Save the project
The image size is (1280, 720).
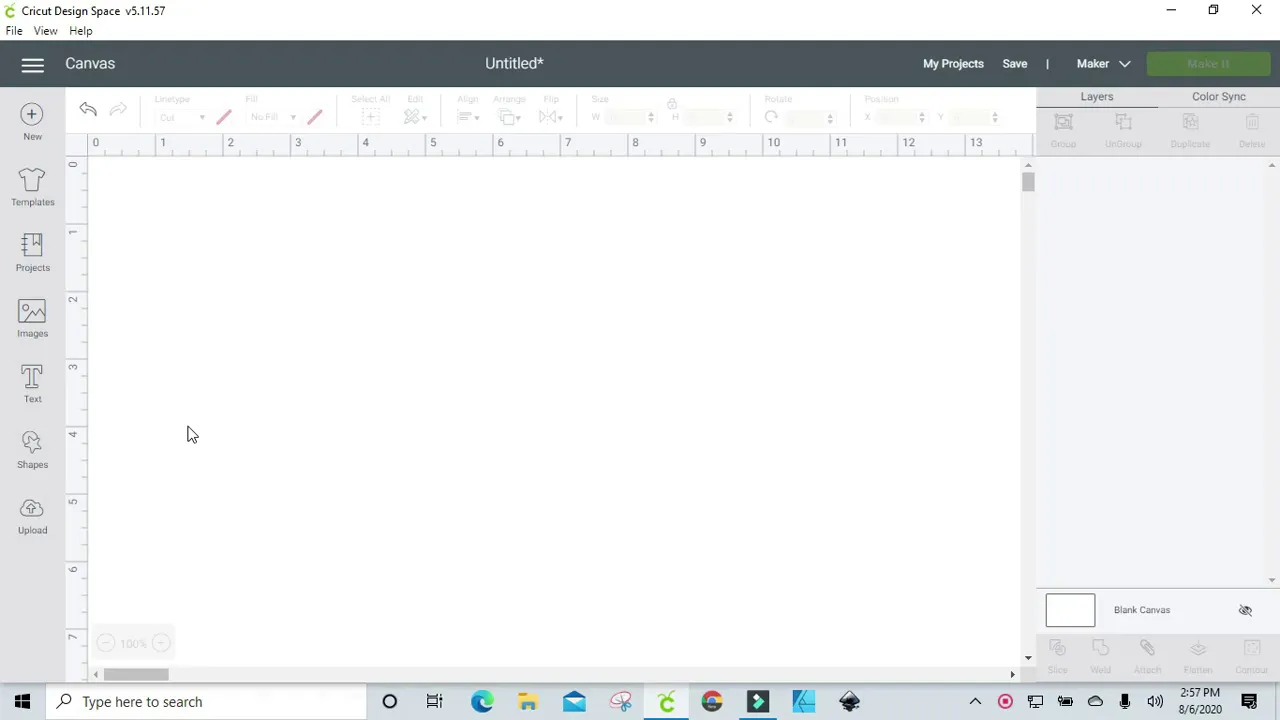[x=1015, y=64]
